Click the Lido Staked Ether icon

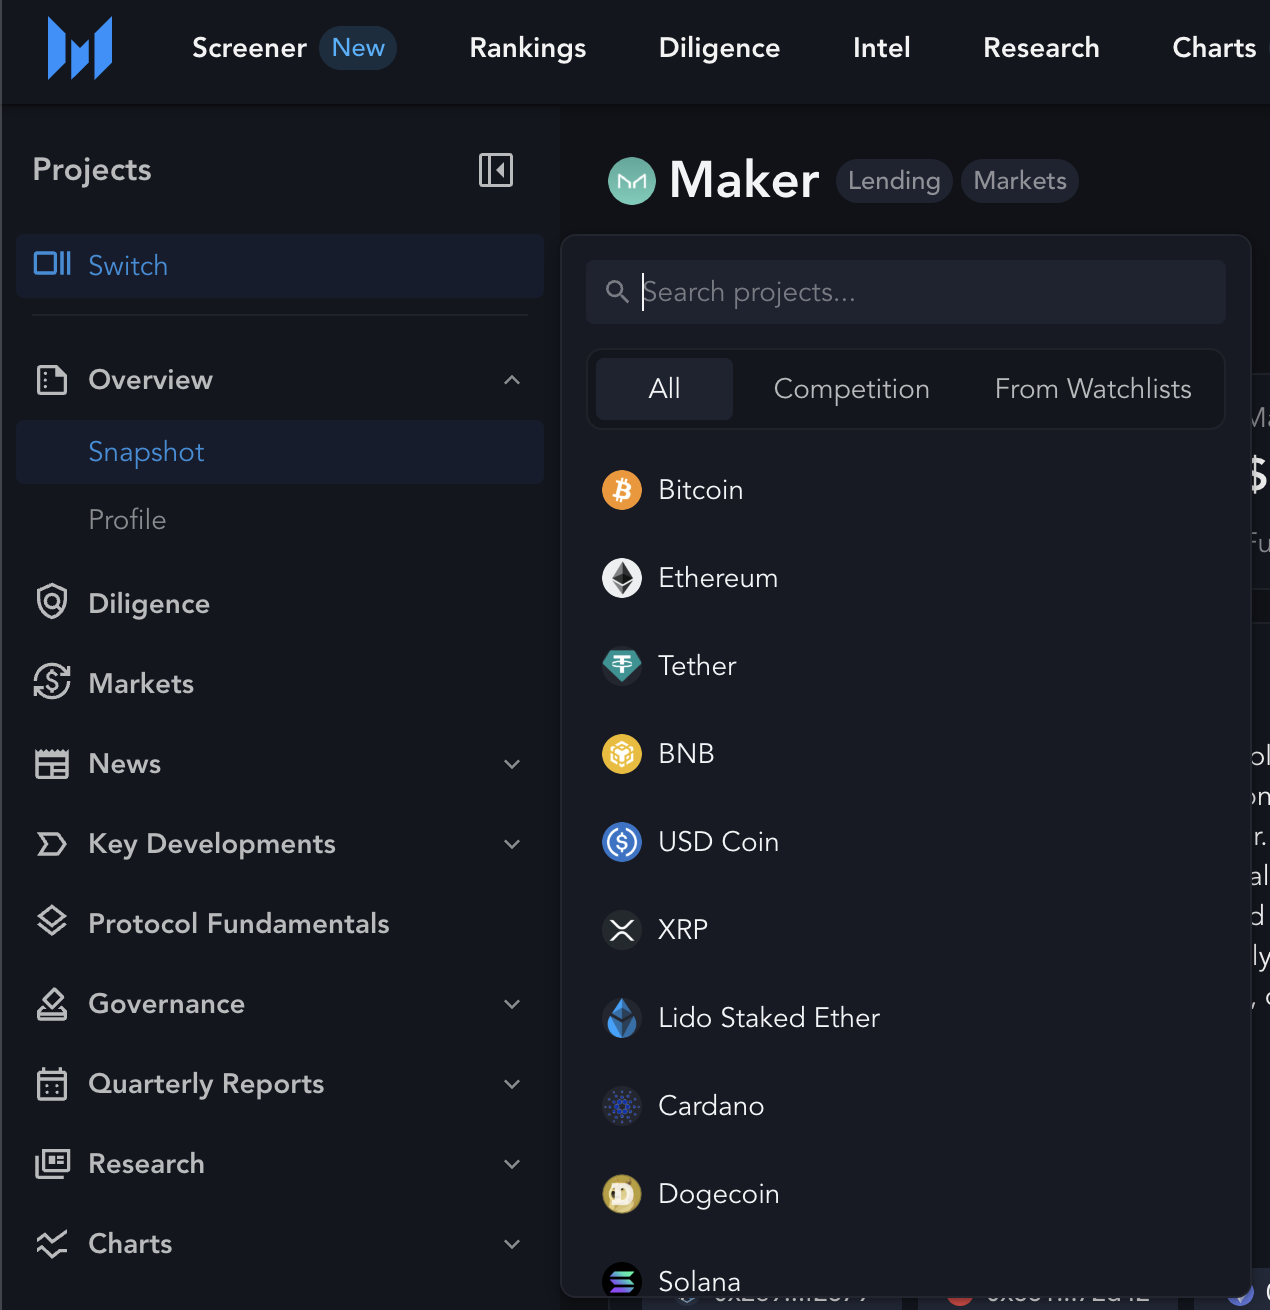click(x=622, y=1018)
